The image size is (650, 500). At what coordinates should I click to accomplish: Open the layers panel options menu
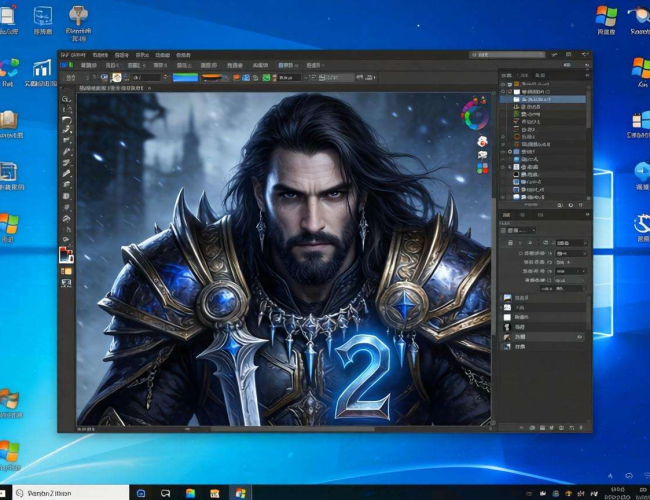pos(587,75)
